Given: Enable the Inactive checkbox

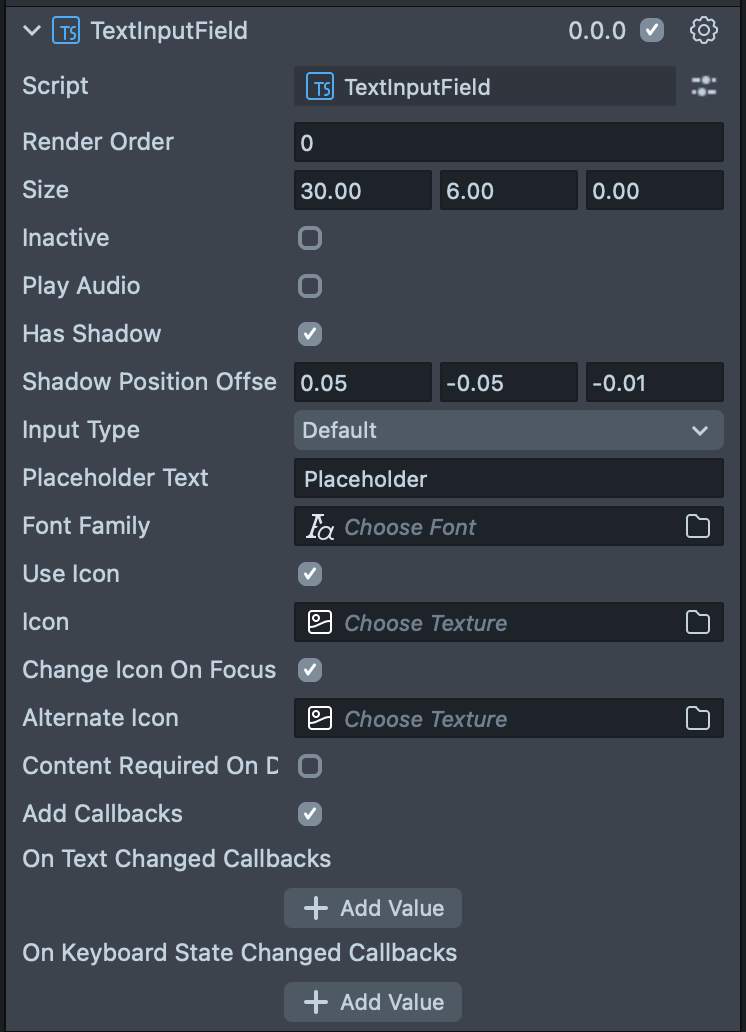Looking at the screenshot, I should point(311,238).
